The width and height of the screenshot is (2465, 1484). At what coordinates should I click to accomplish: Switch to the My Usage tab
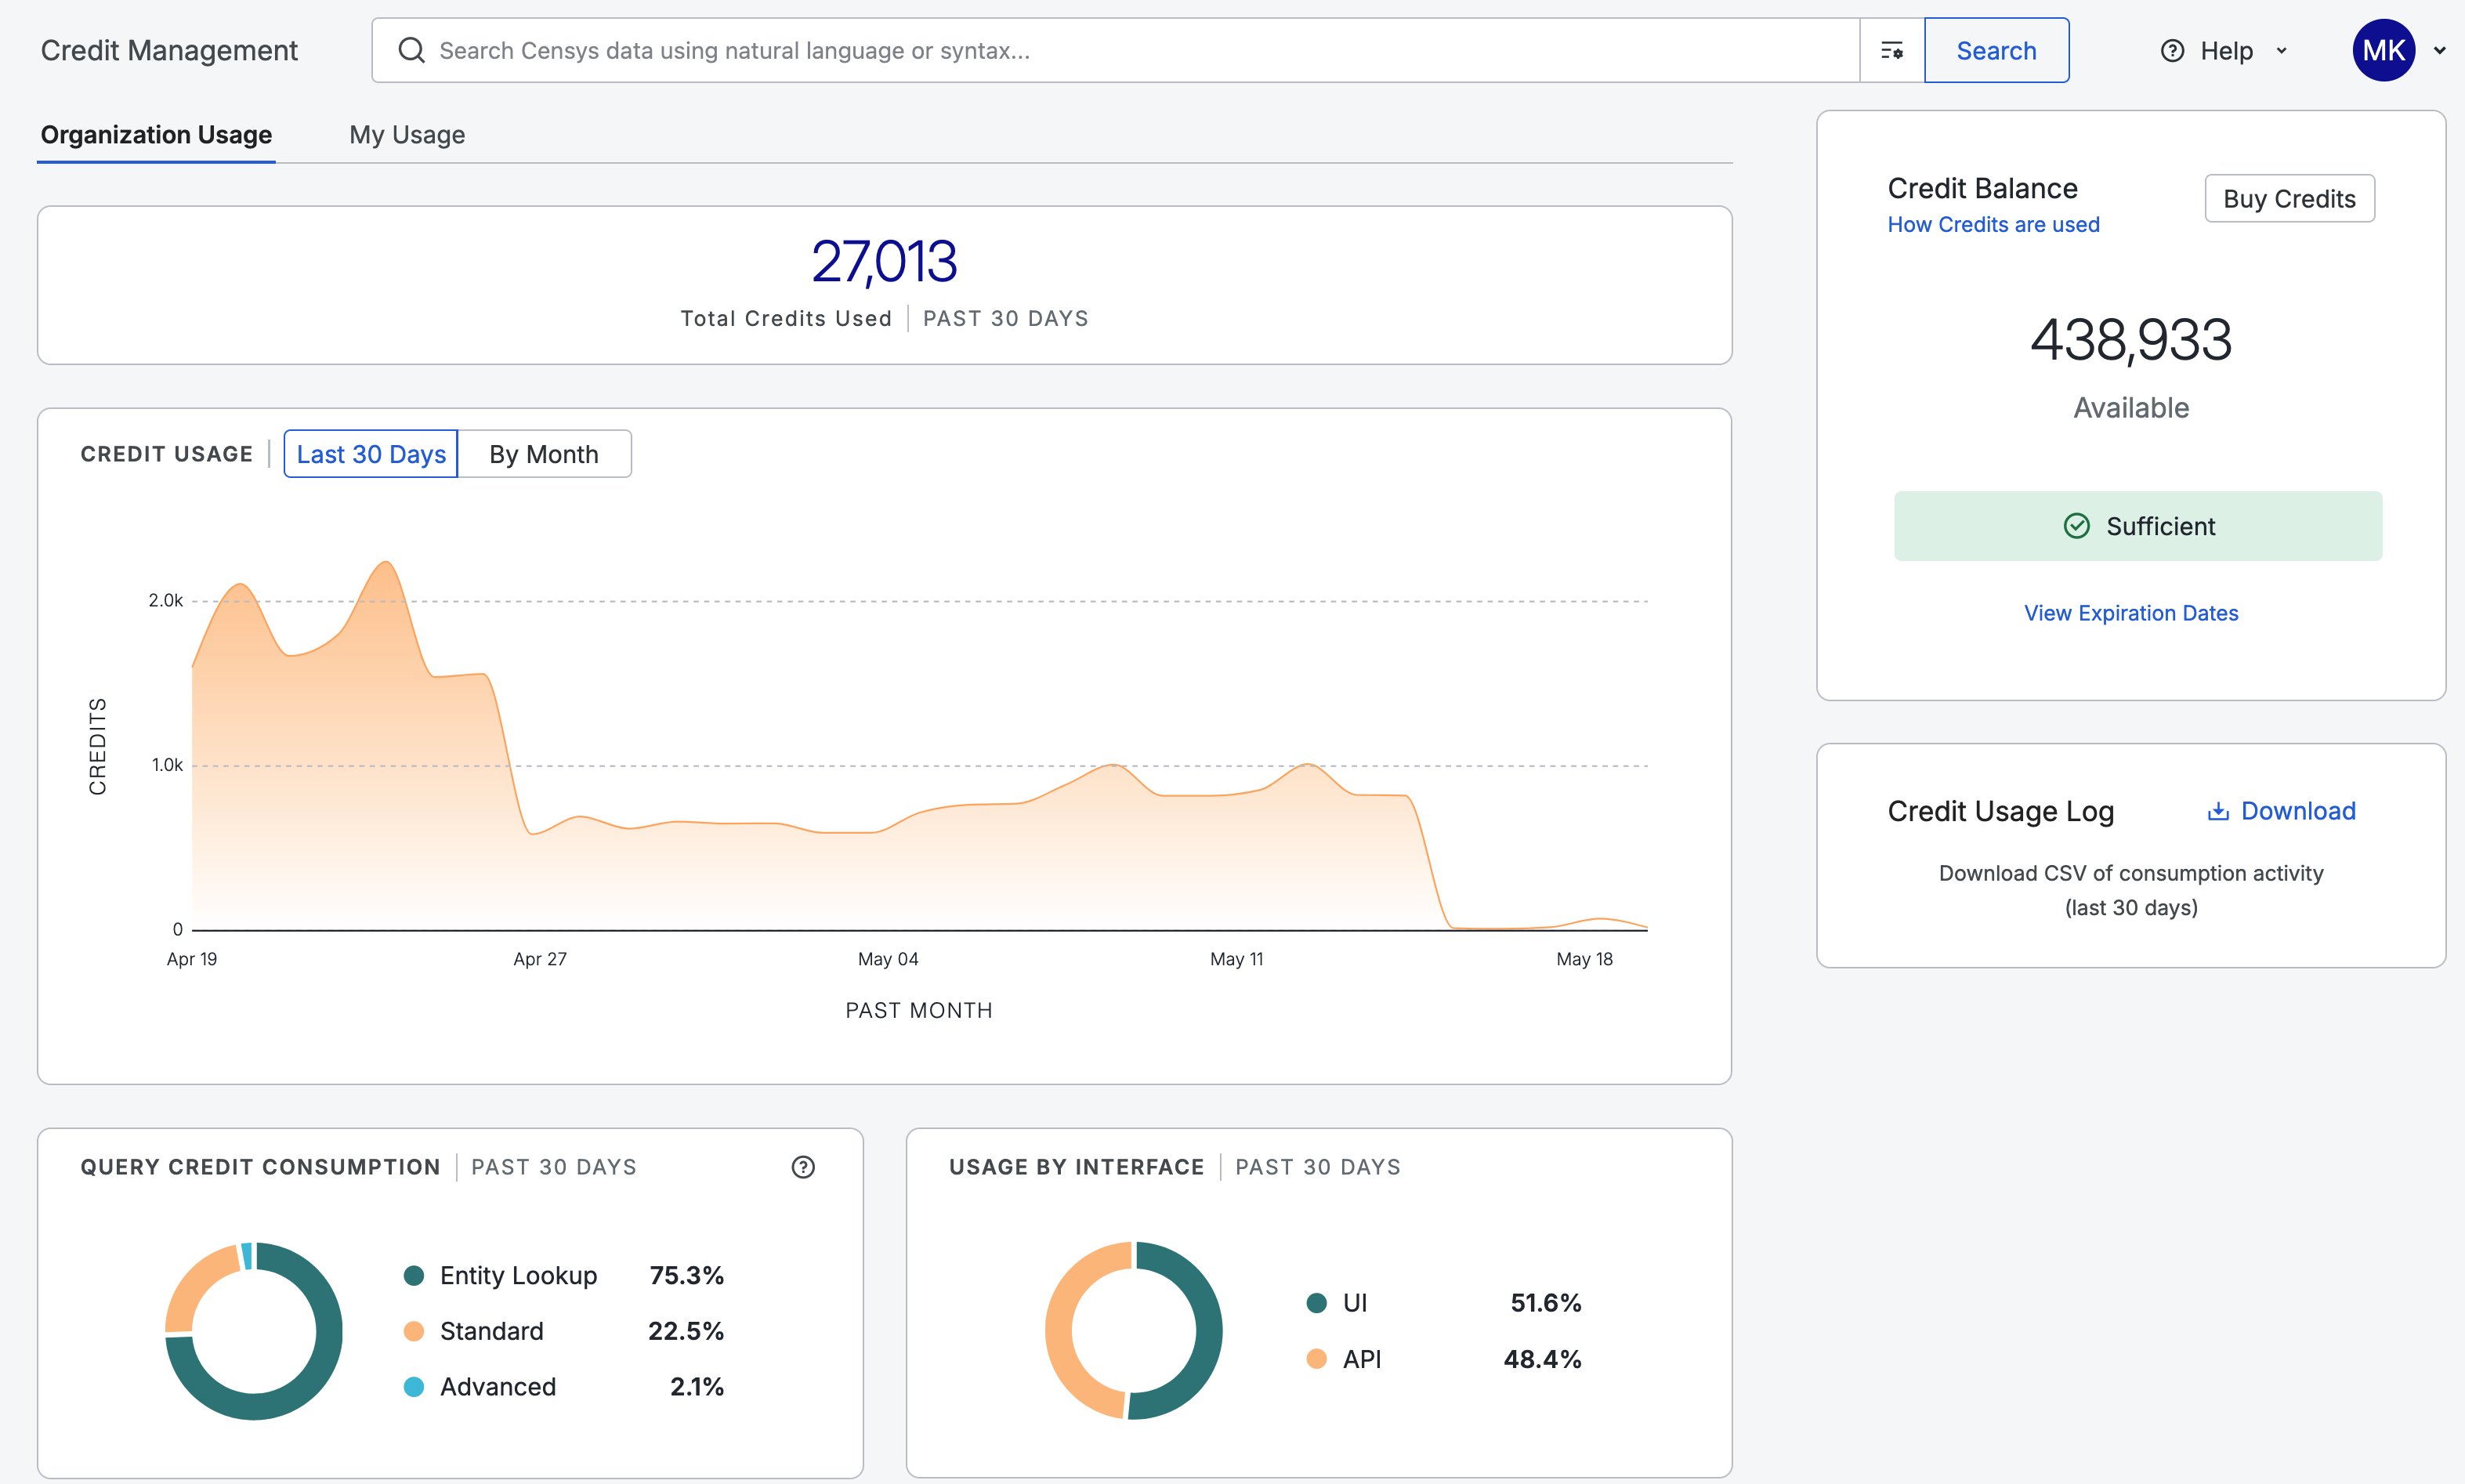[x=407, y=134]
